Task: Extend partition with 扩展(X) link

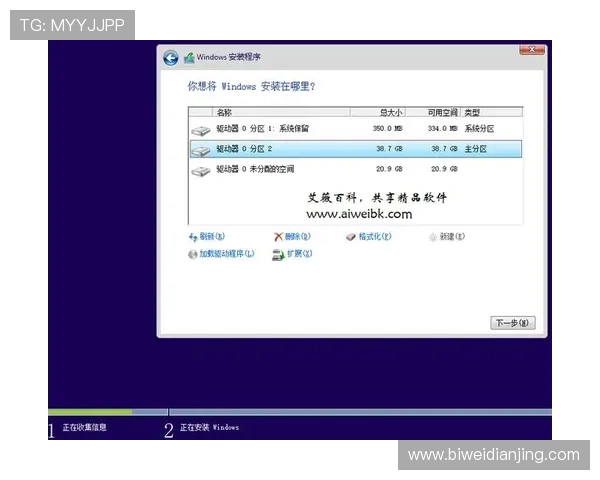Action: pos(300,253)
